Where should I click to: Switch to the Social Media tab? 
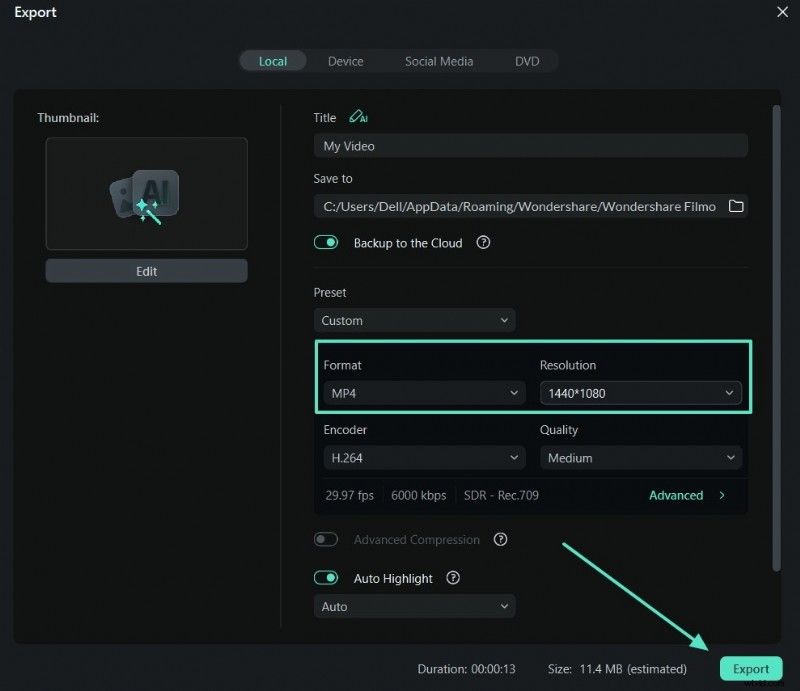[438, 61]
